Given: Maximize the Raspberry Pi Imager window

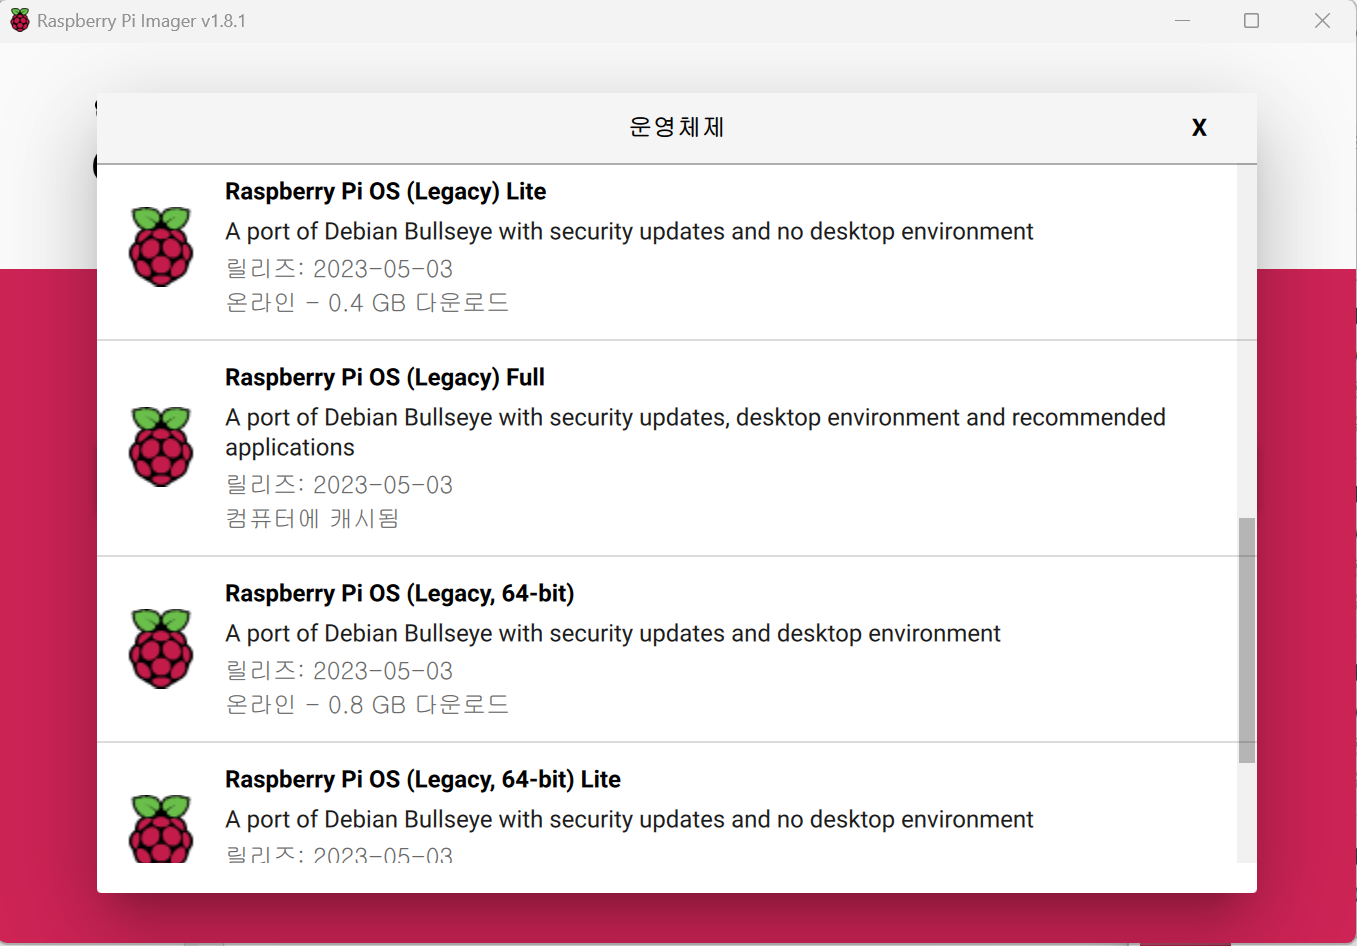Looking at the screenshot, I should (1251, 20).
